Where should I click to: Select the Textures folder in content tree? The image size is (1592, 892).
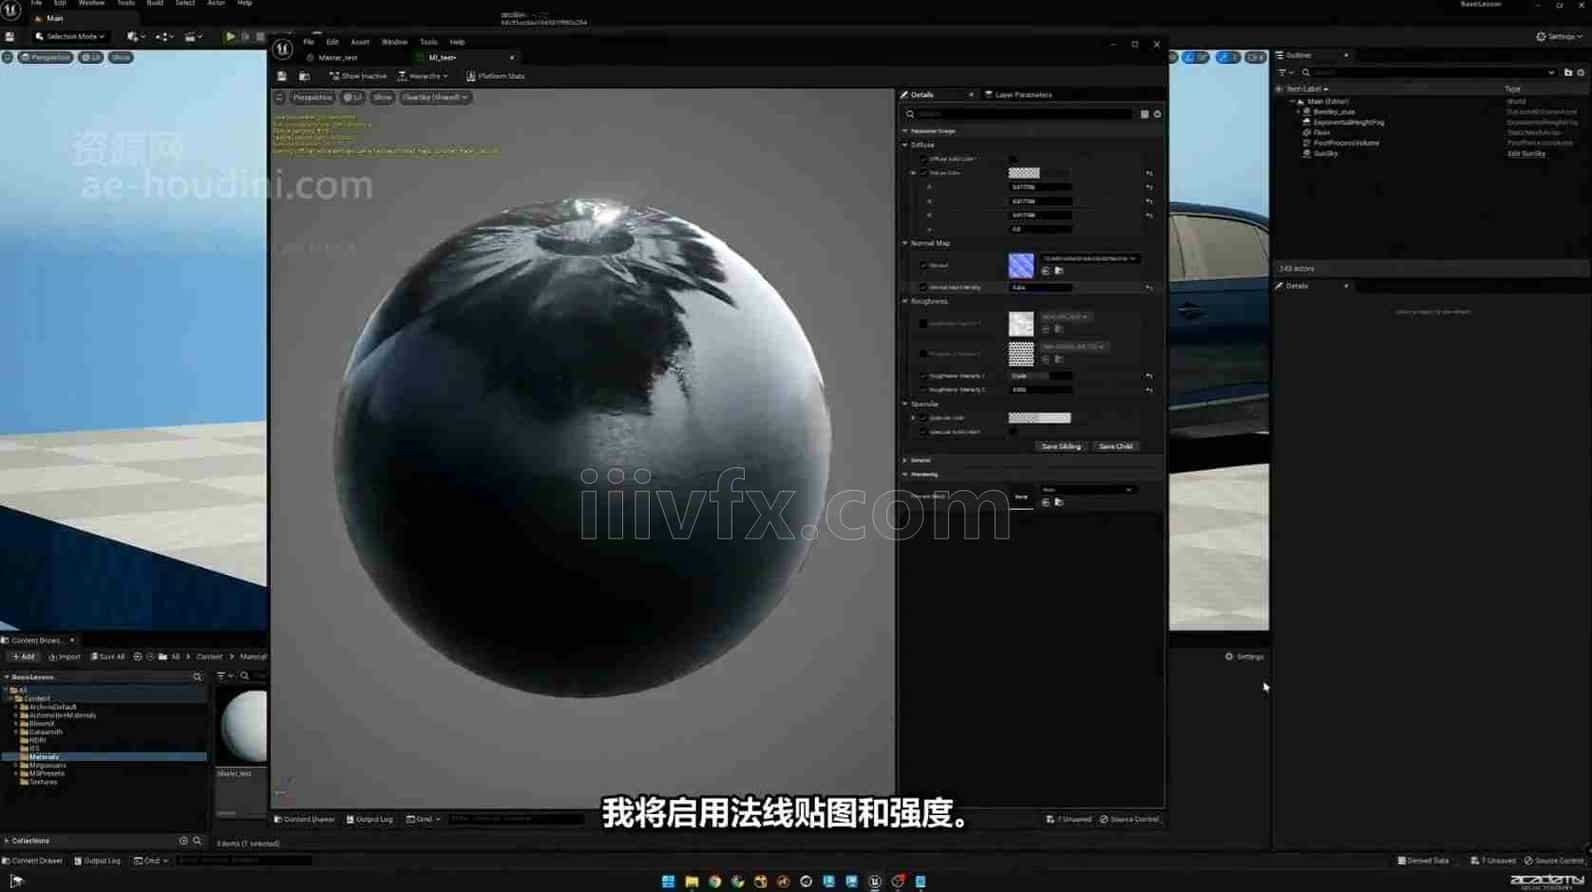click(43, 782)
